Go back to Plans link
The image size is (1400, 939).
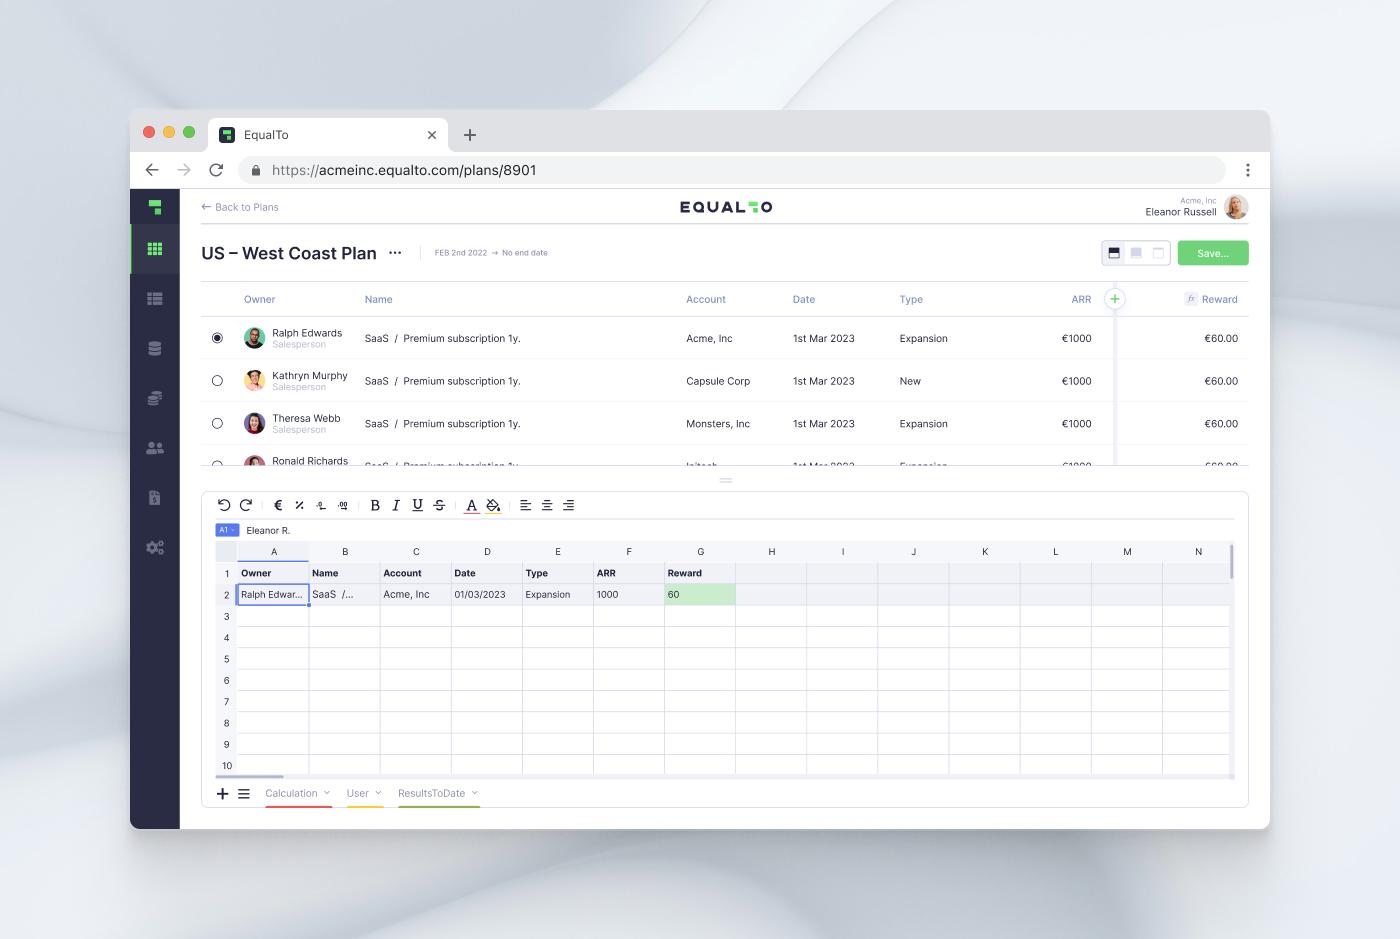point(240,207)
